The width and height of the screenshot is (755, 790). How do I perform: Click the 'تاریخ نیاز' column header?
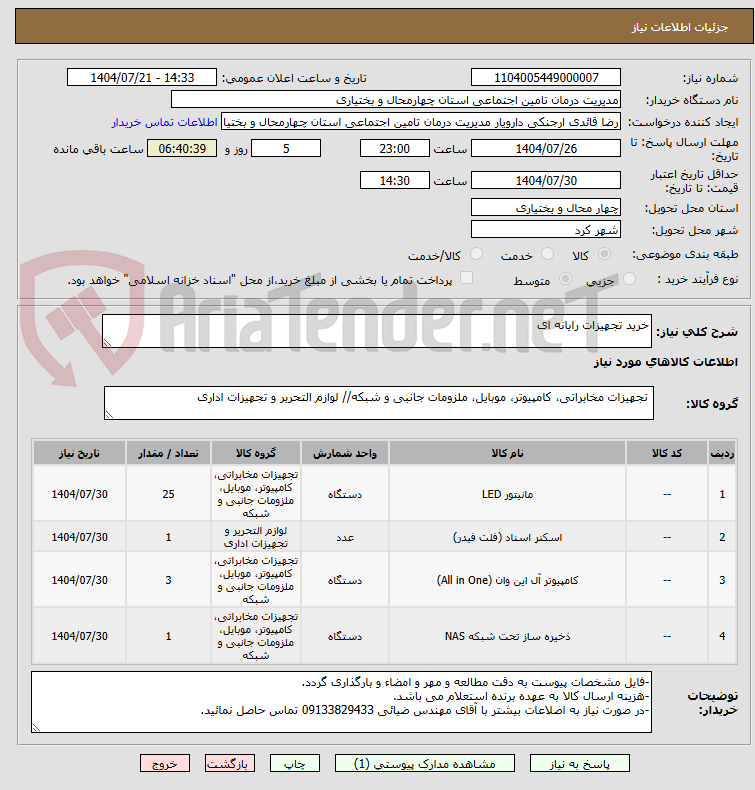[x=80, y=453]
